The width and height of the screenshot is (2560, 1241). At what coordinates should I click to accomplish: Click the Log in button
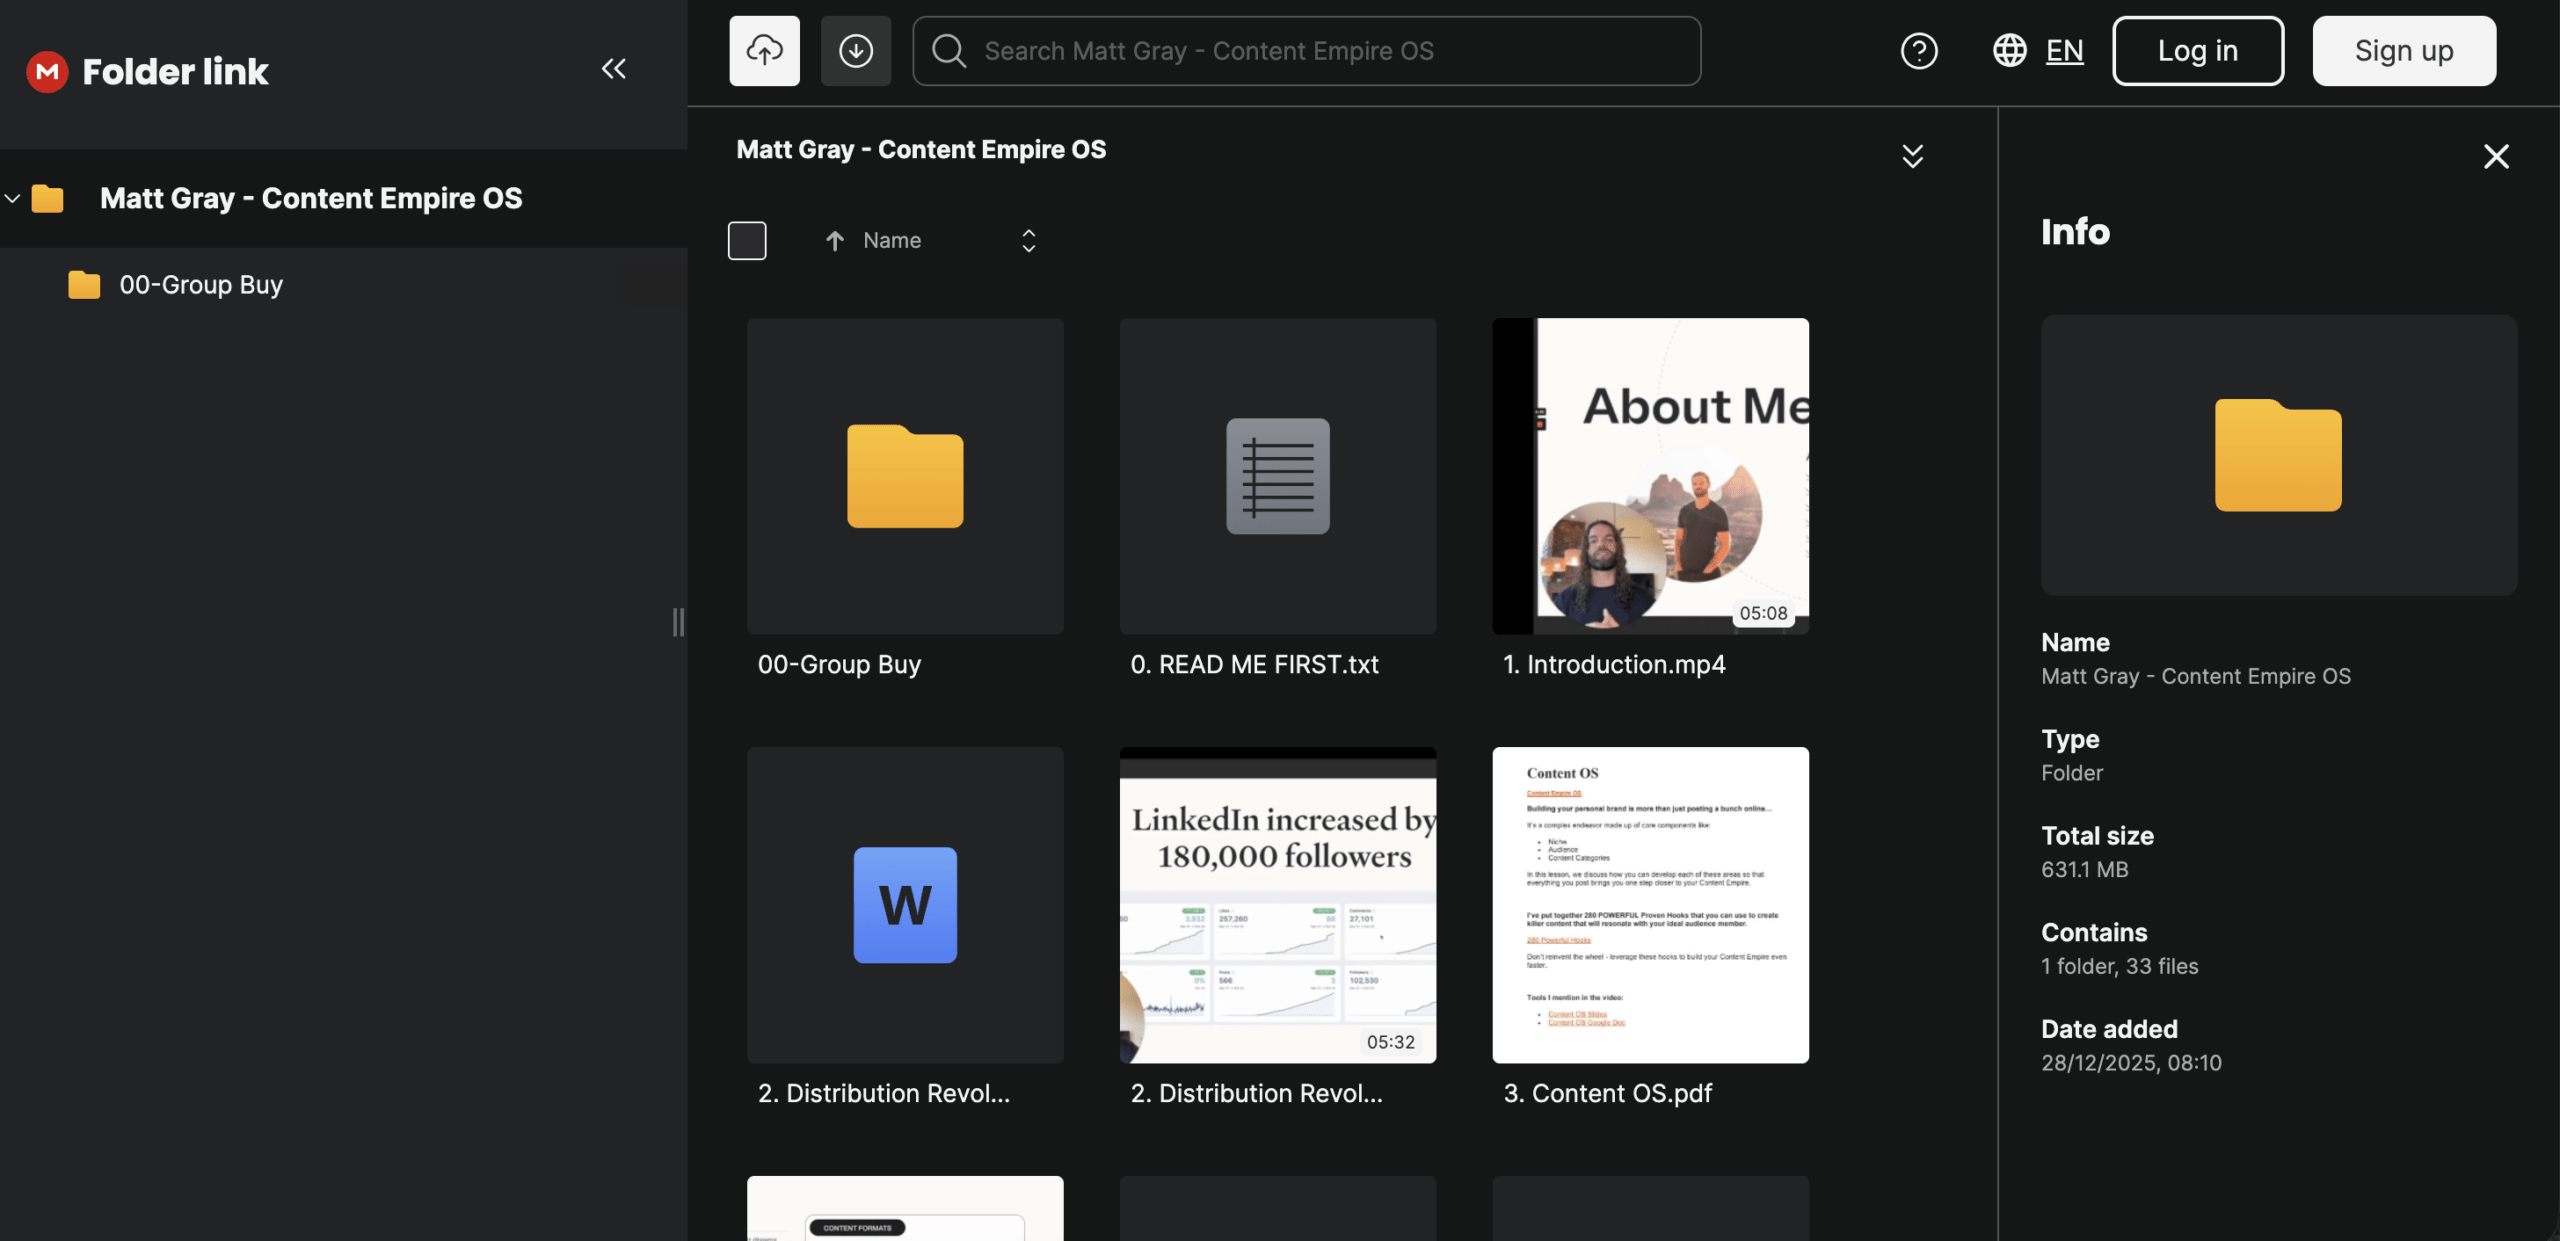(x=2197, y=51)
